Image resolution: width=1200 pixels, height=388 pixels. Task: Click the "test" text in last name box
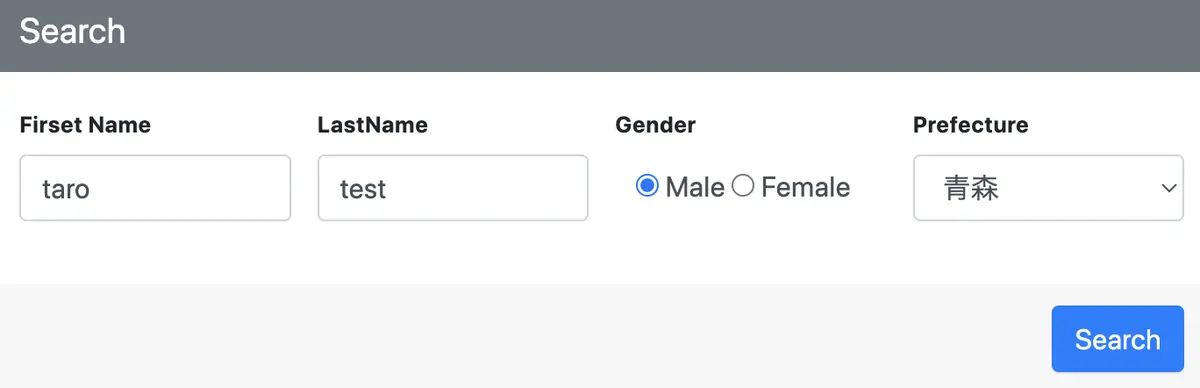(363, 188)
